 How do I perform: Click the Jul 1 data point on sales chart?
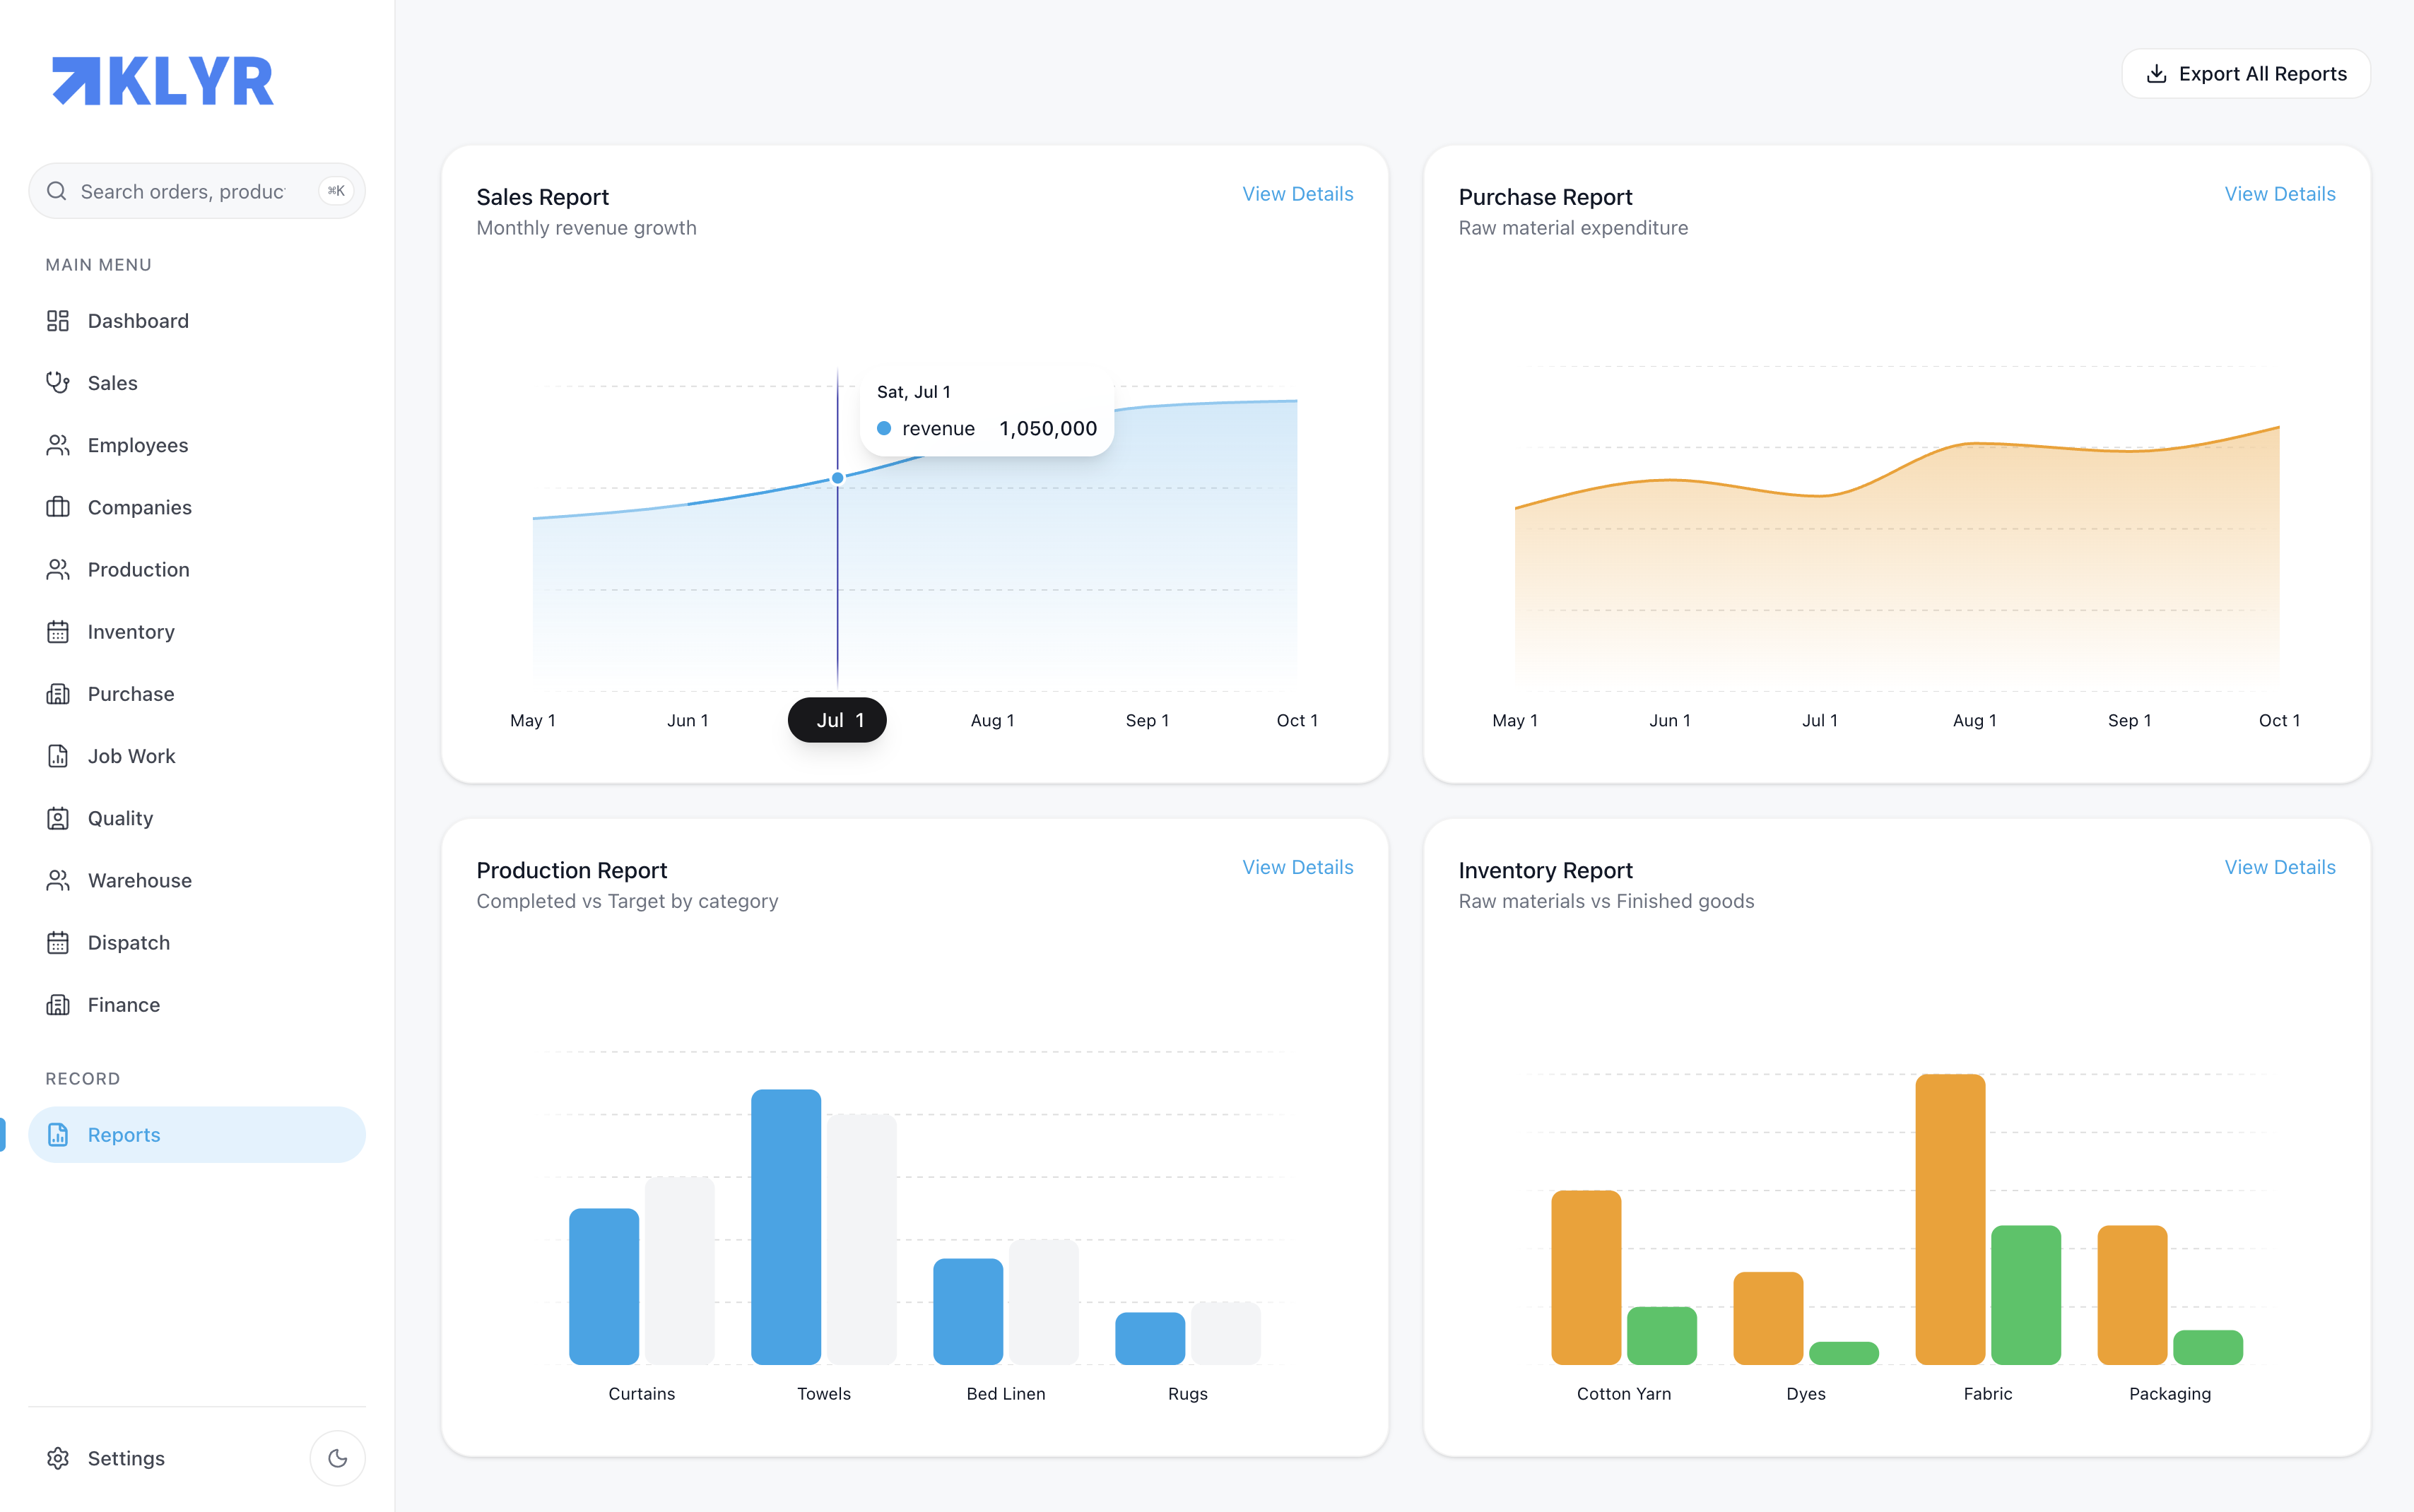(x=838, y=478)
